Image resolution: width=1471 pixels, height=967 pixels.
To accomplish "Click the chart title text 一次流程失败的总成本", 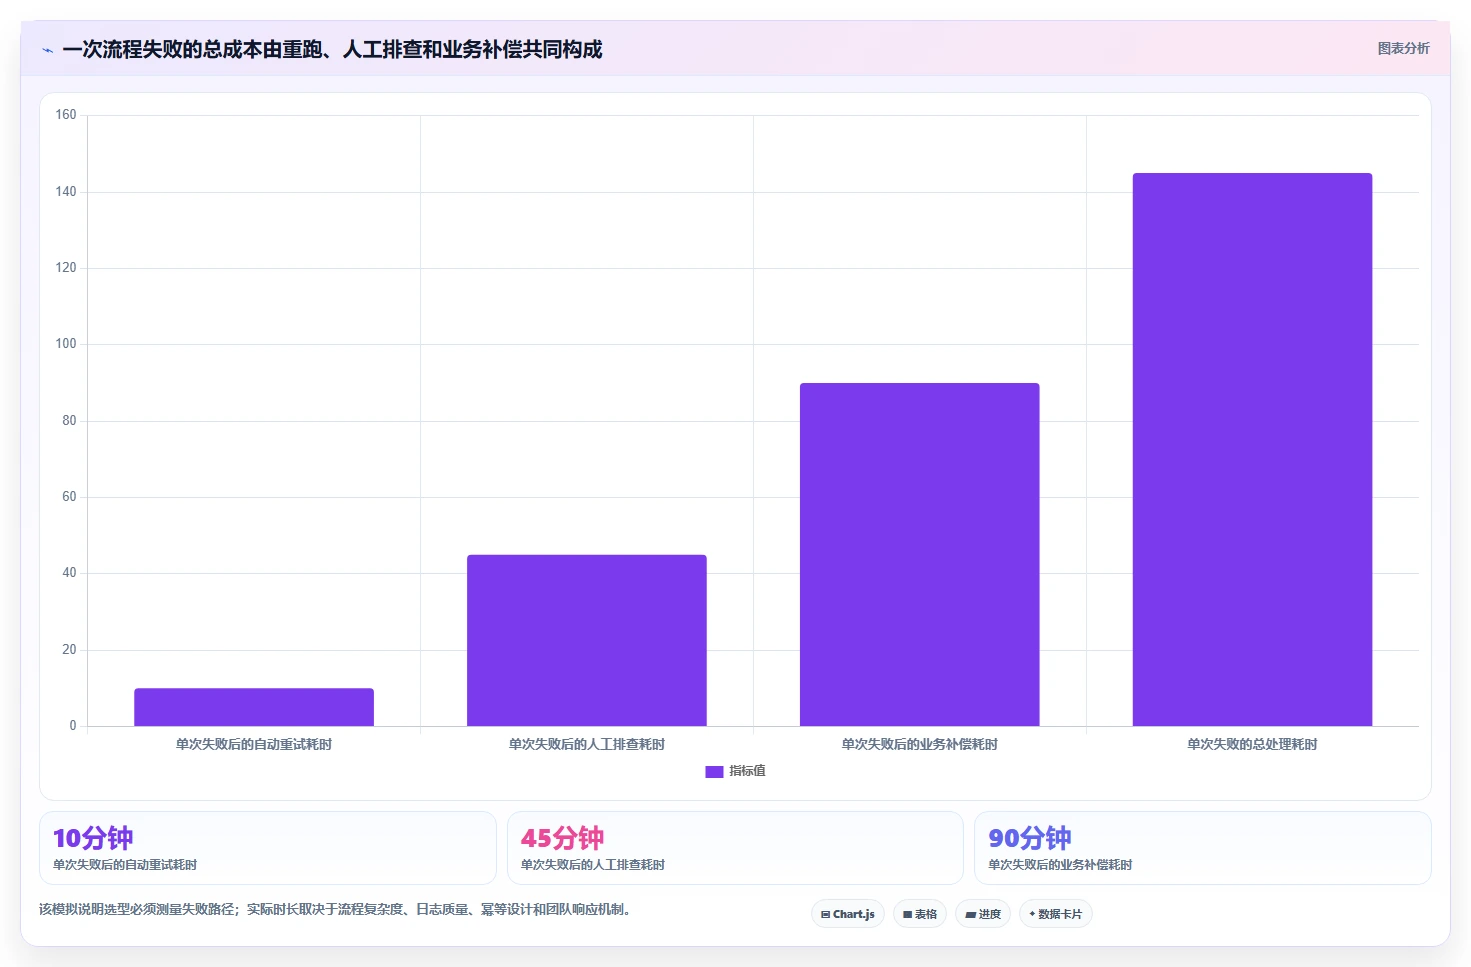I will [162, 50].
